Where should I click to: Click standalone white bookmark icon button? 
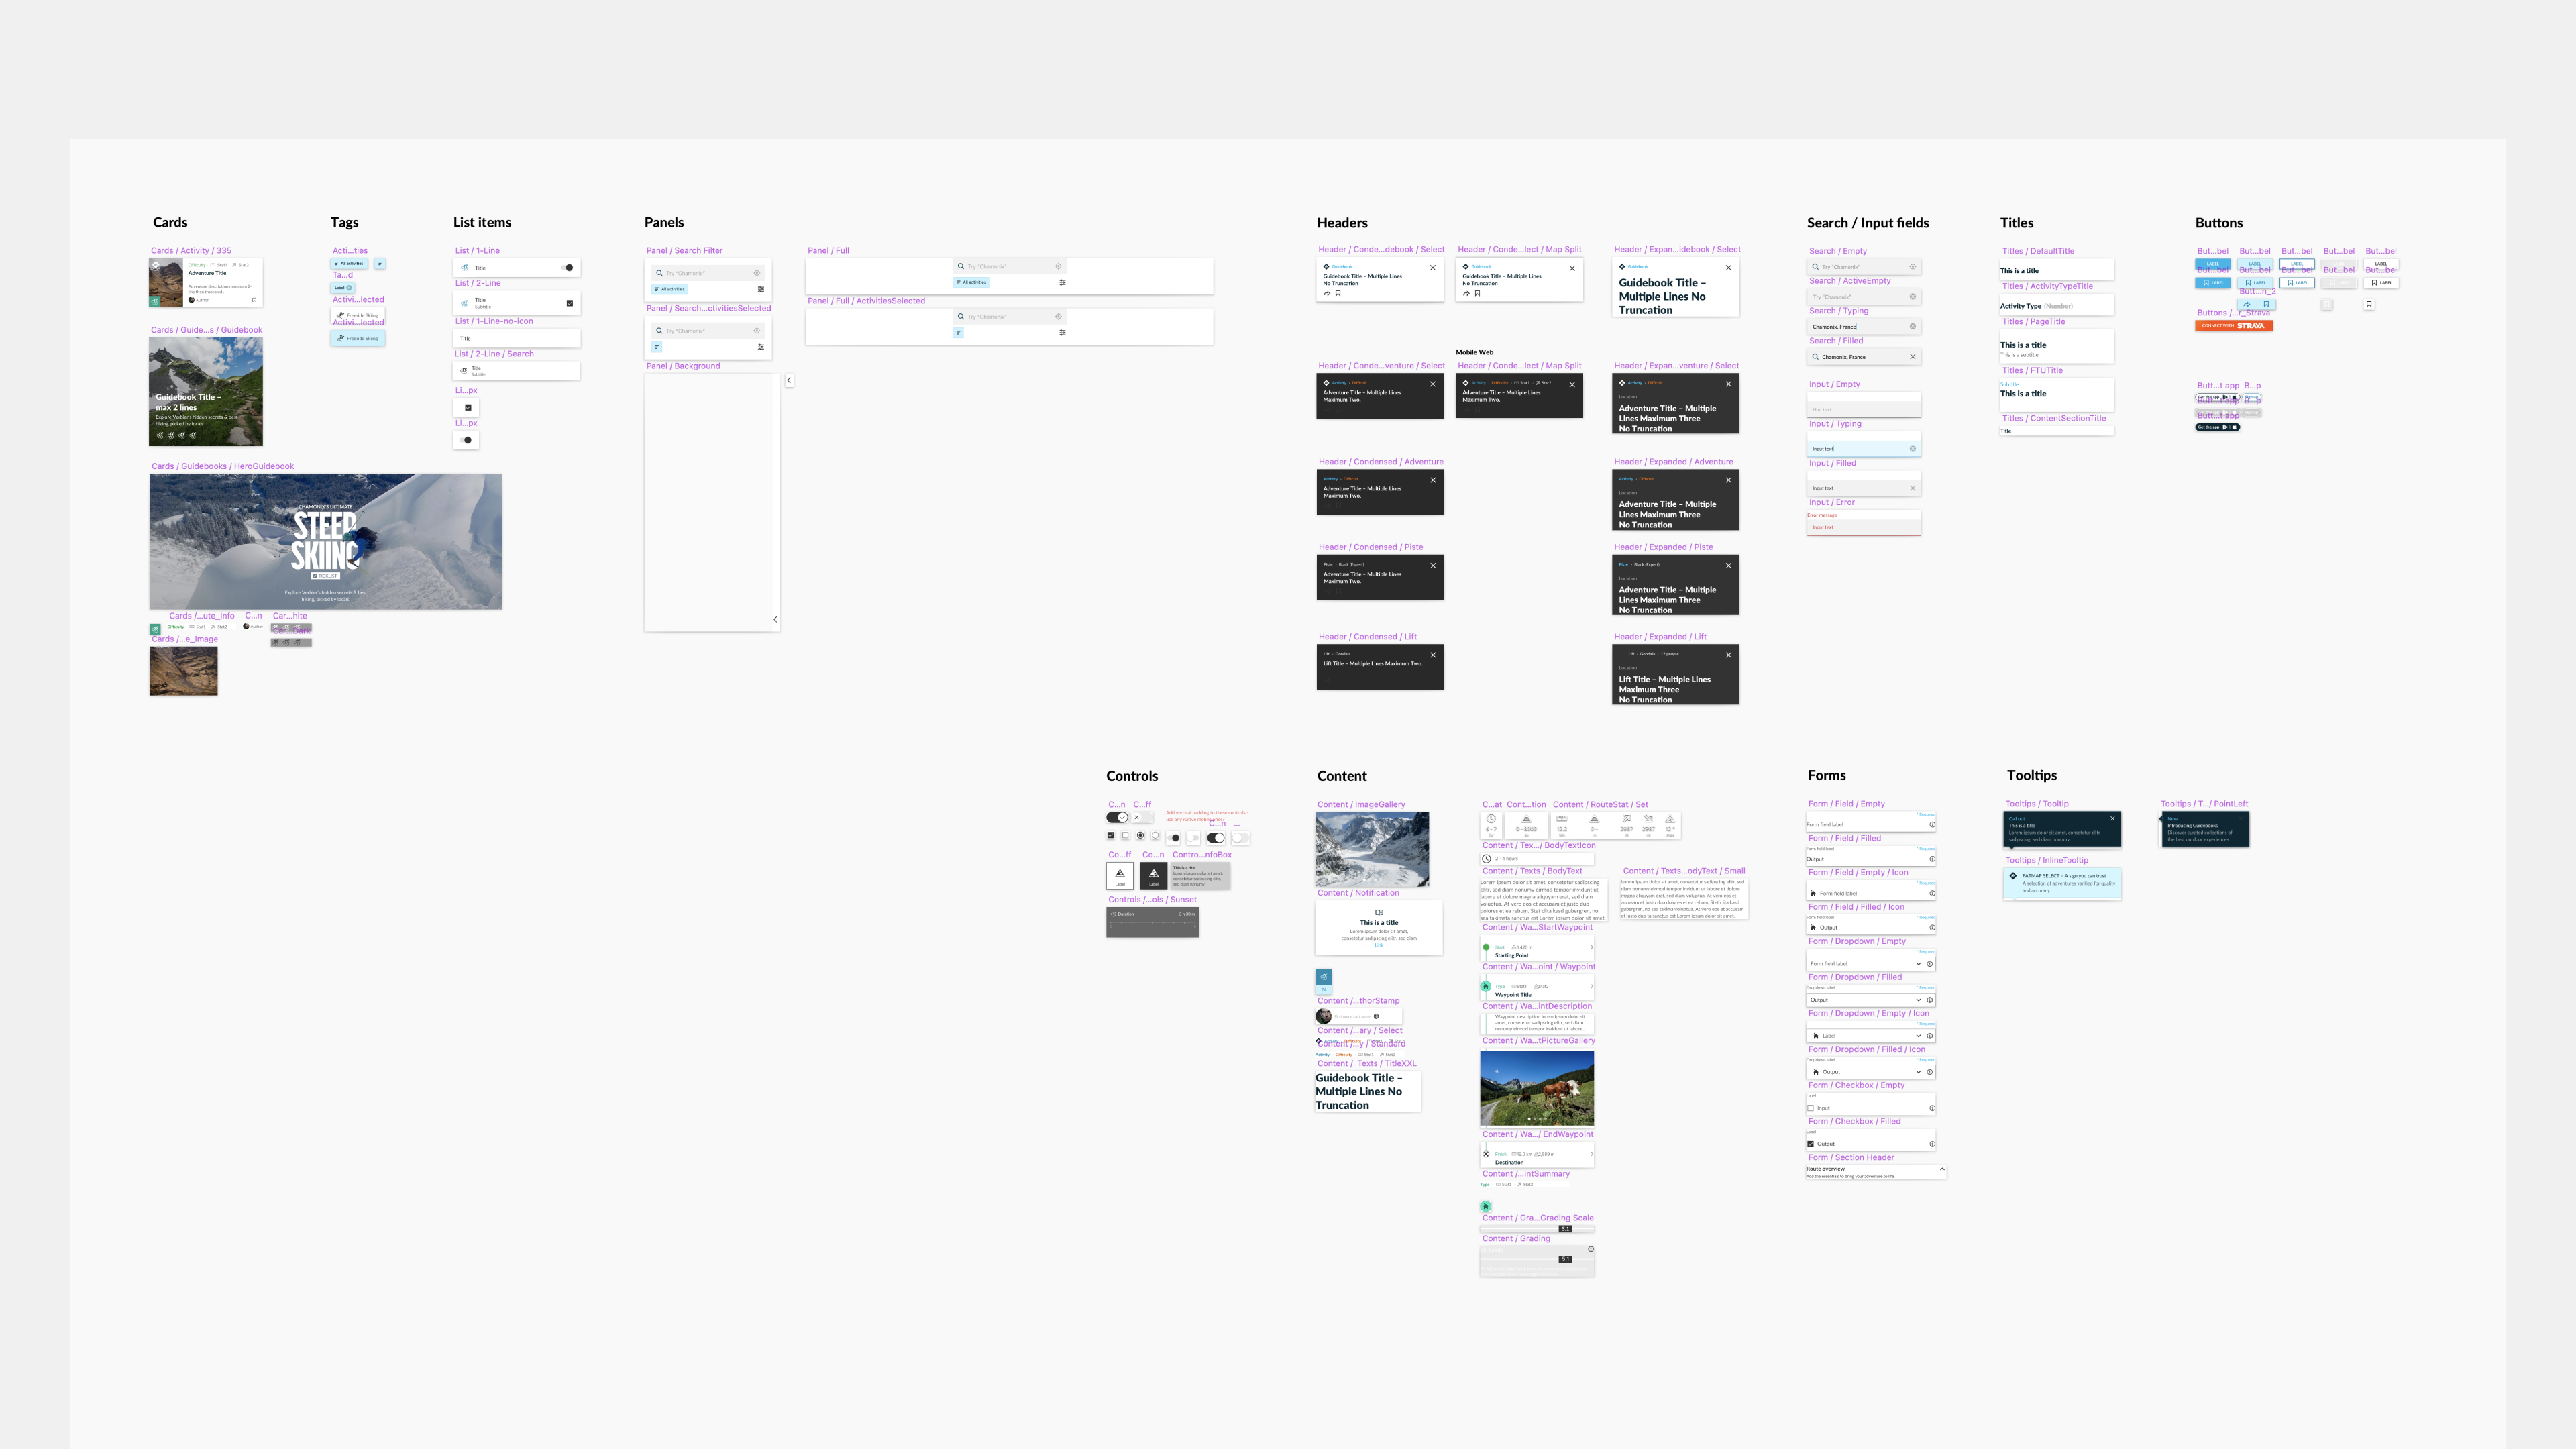2368,304
